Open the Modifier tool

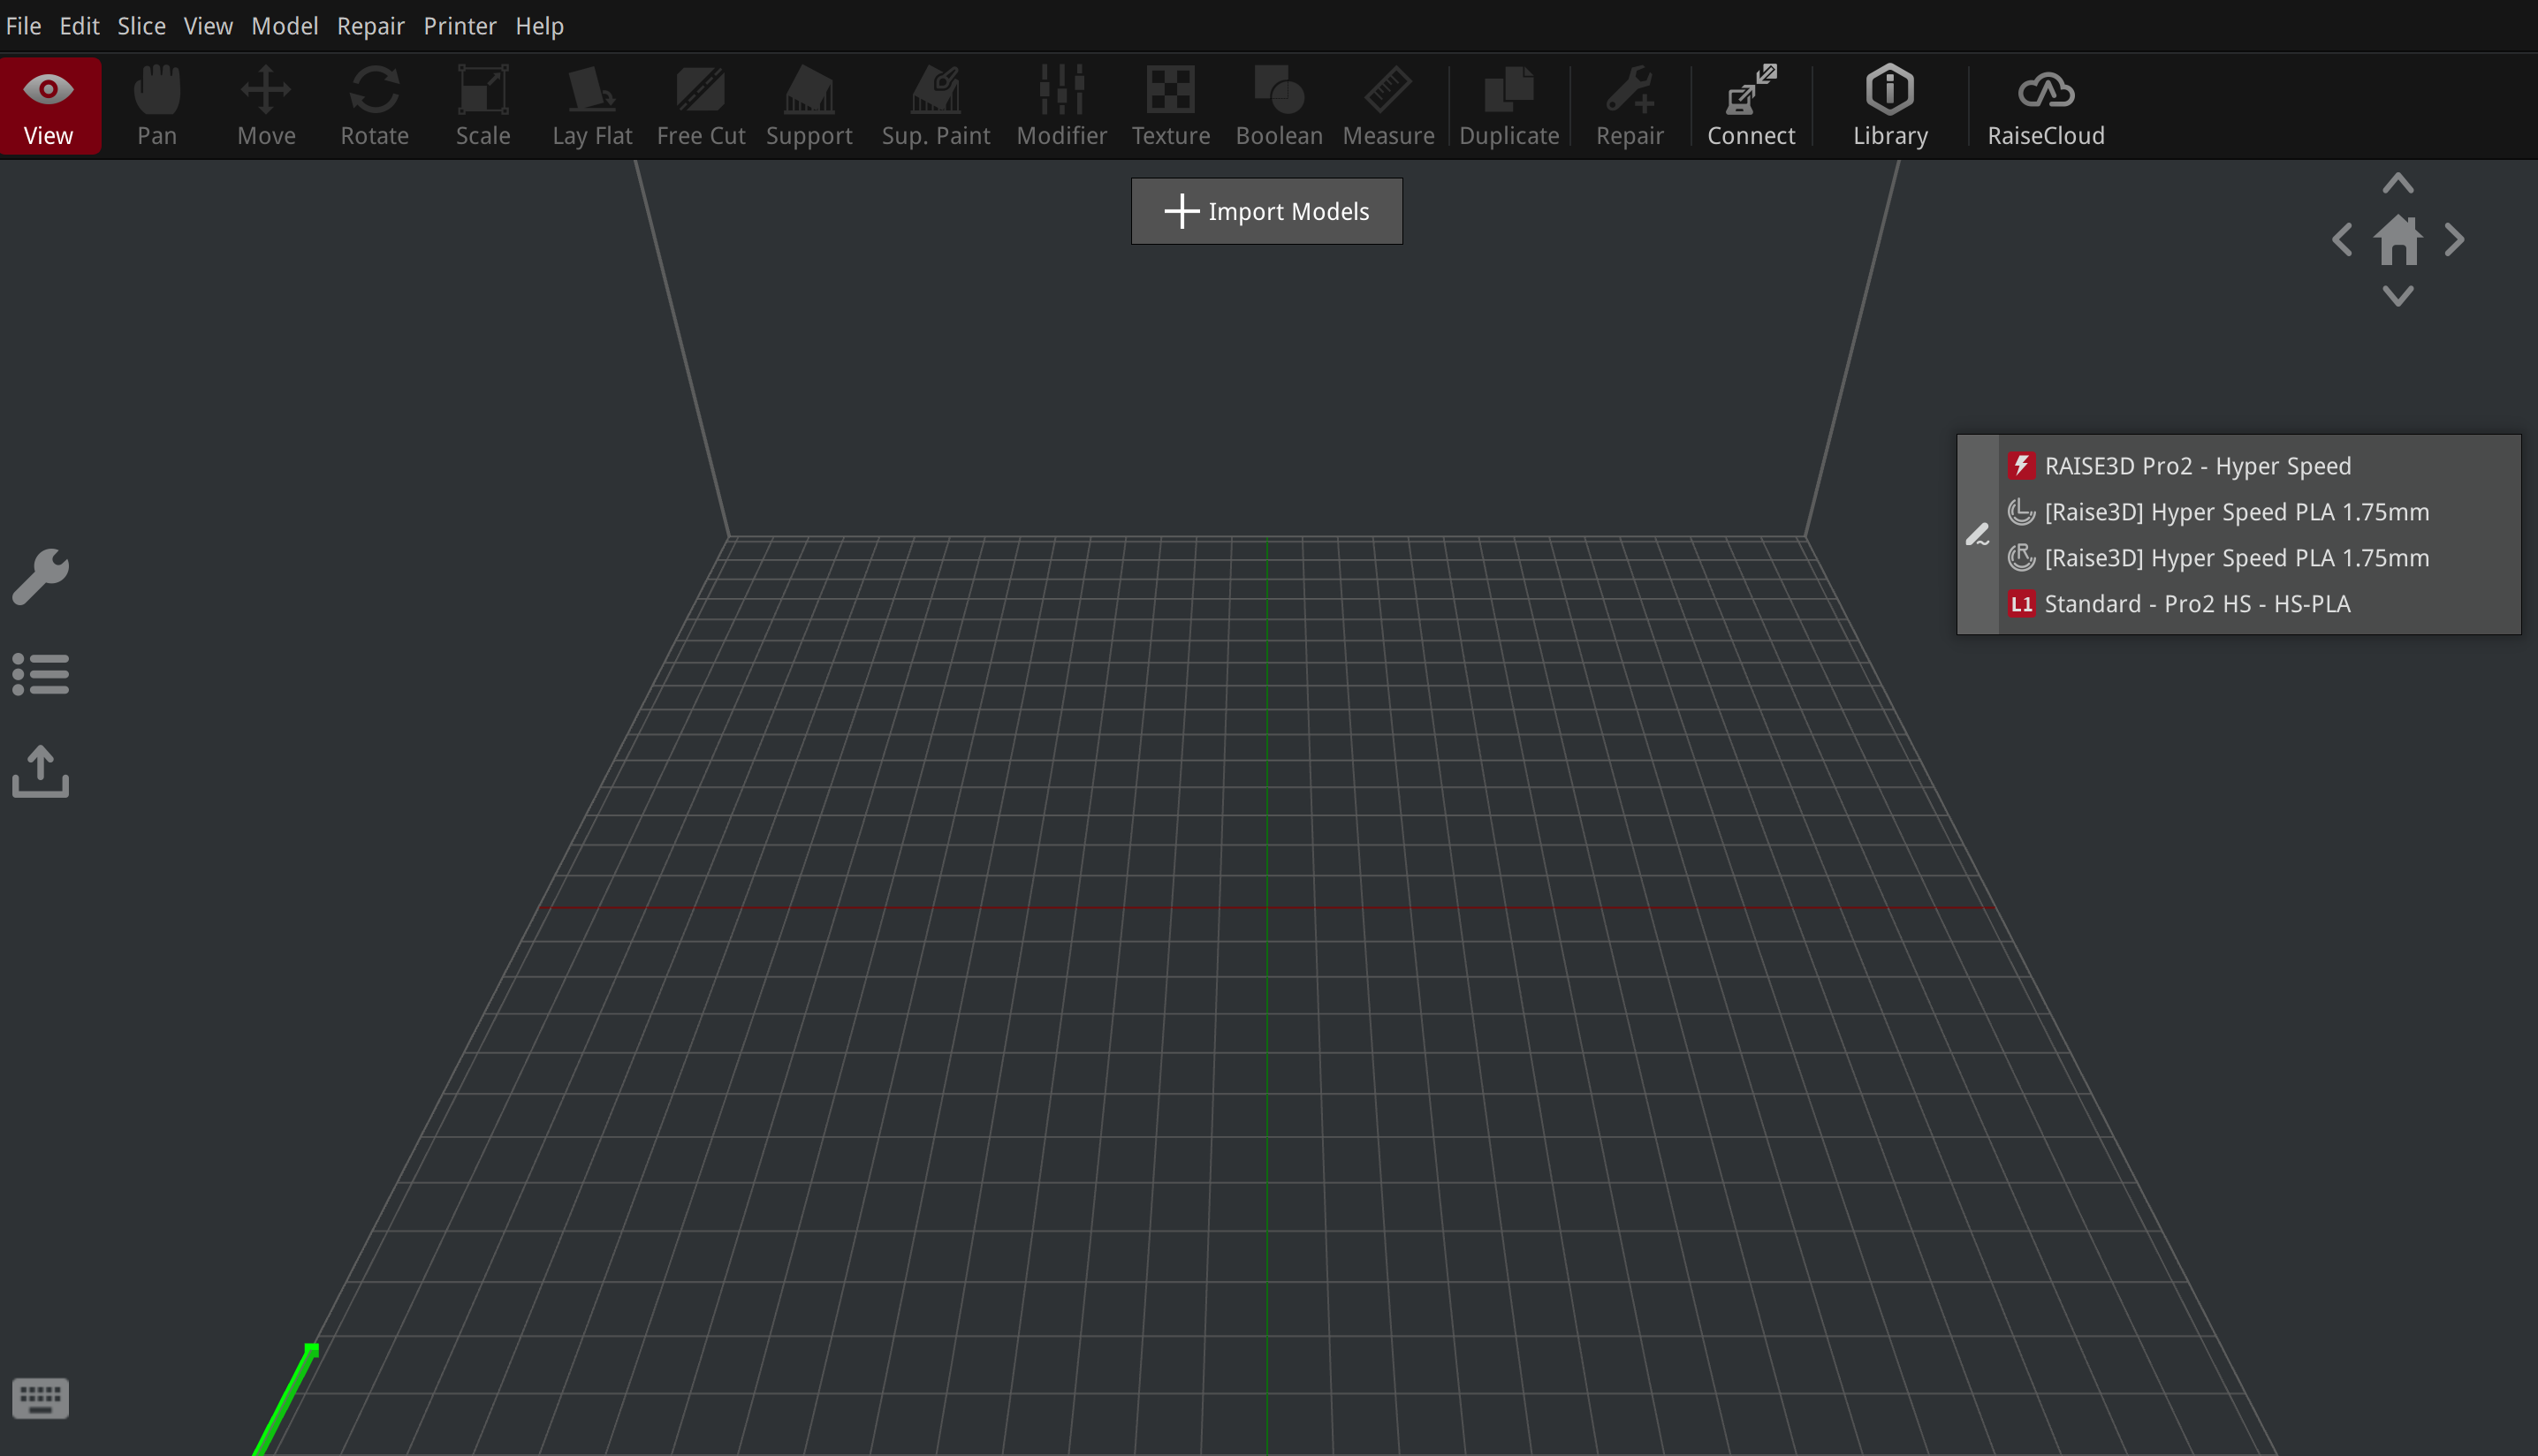coord(1062,106)
